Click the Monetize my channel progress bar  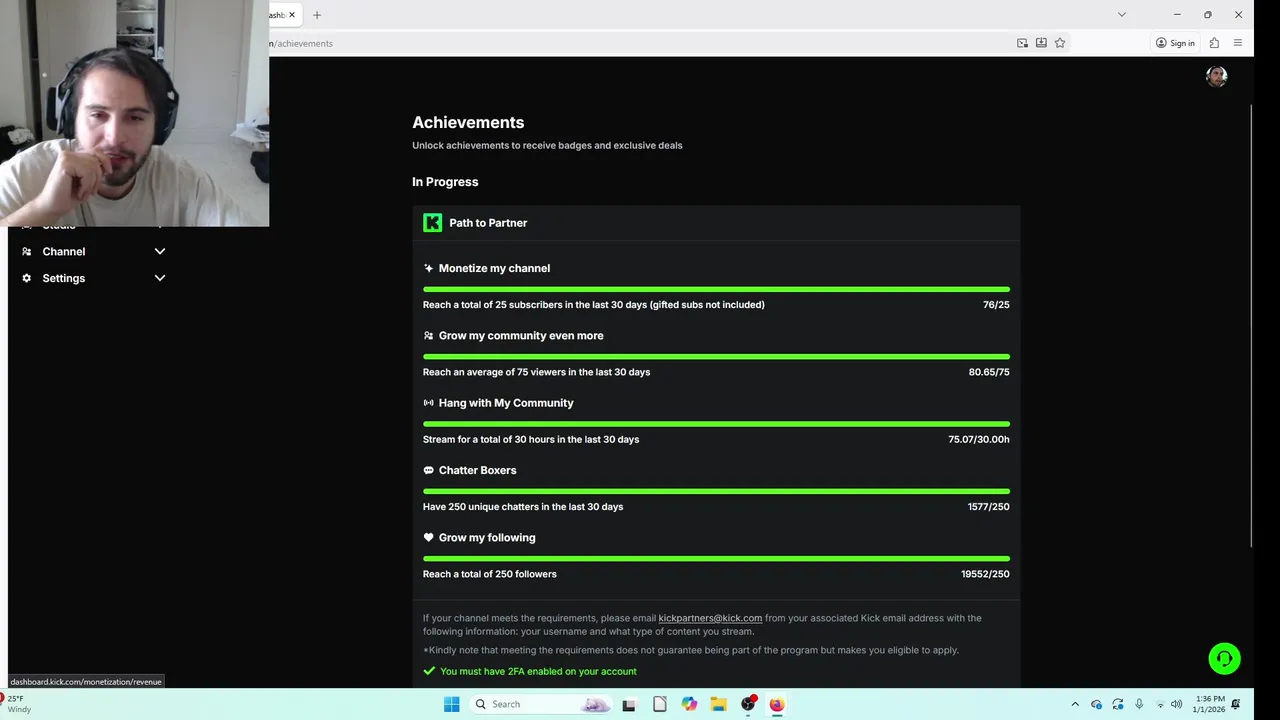pyautogui.click(x=716, y=289)
